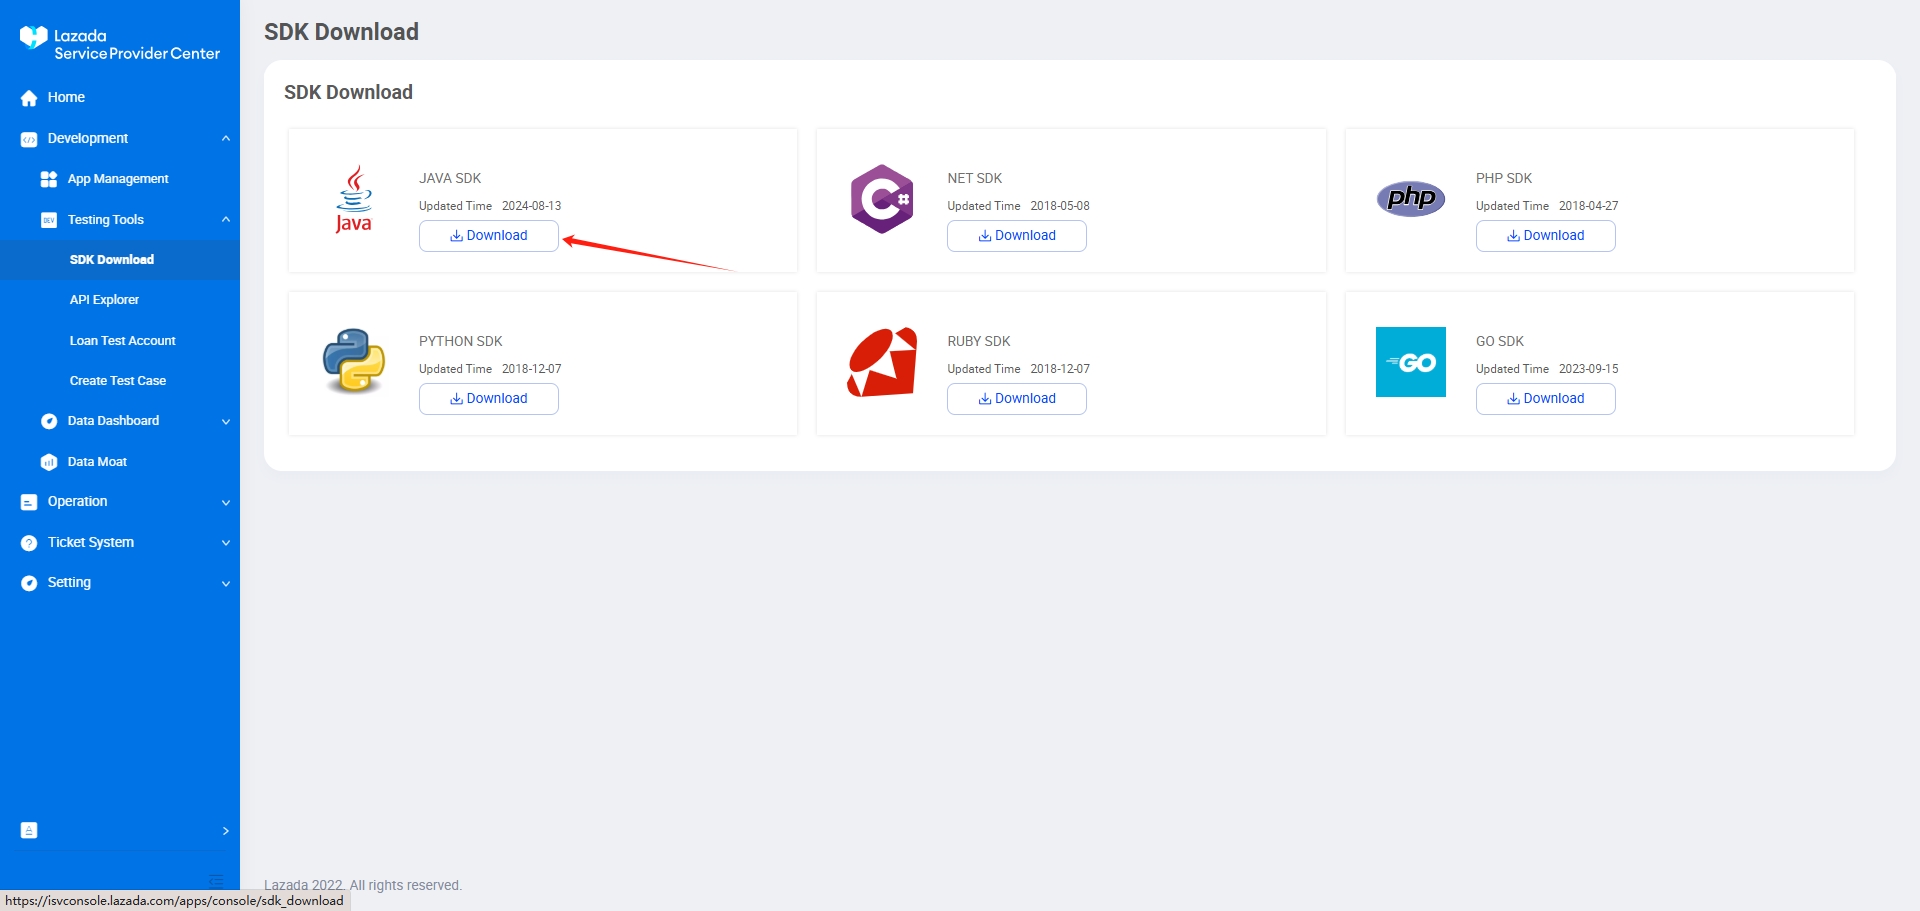Click the Development code icon
The height and width of the screenshot is (911, 1920).
29,139
